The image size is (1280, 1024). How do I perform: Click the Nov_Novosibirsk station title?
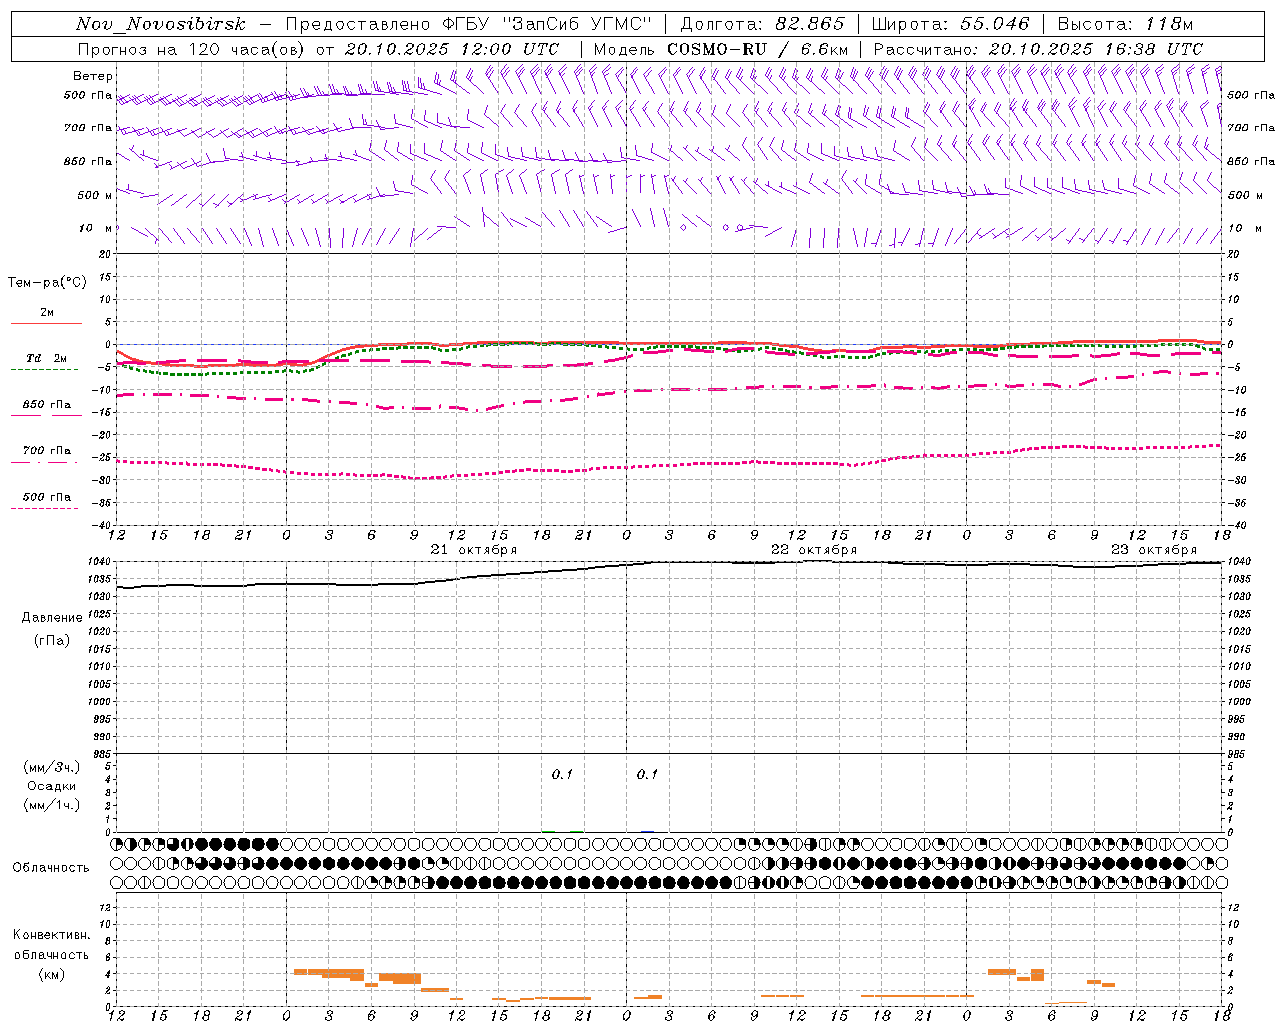(x=161, y=24)
